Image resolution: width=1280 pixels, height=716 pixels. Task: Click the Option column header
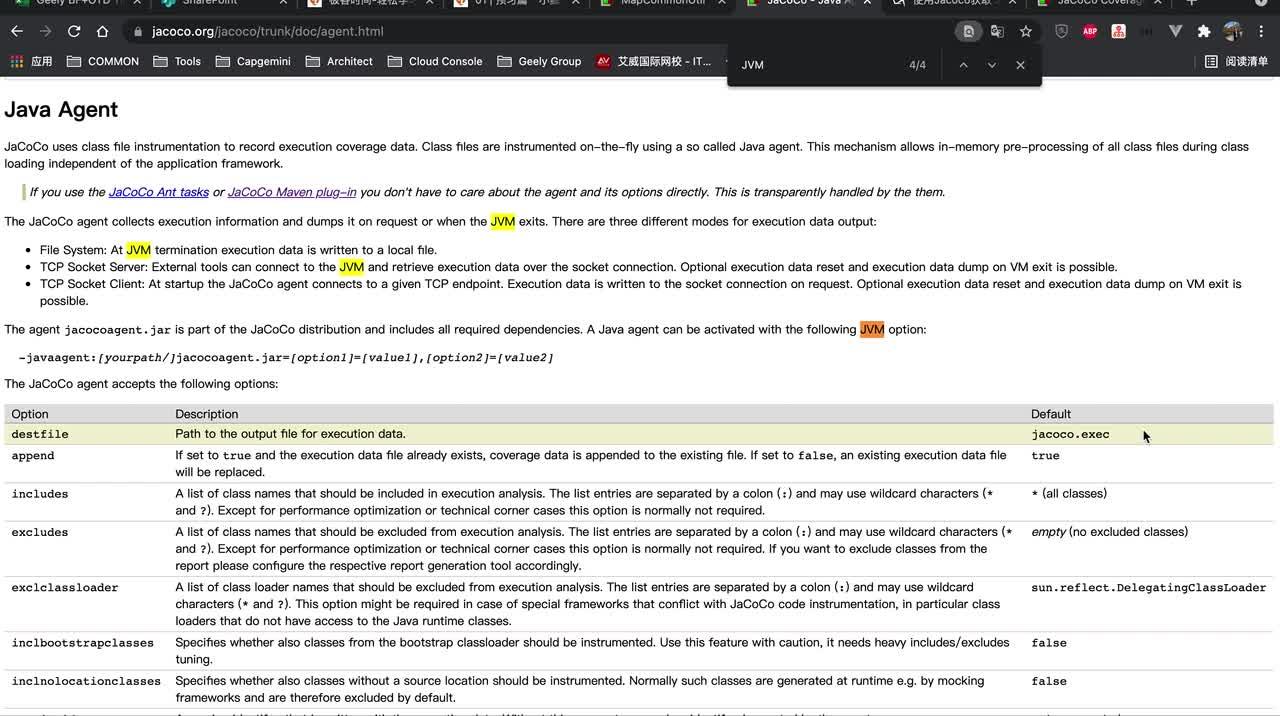[30, 414]
